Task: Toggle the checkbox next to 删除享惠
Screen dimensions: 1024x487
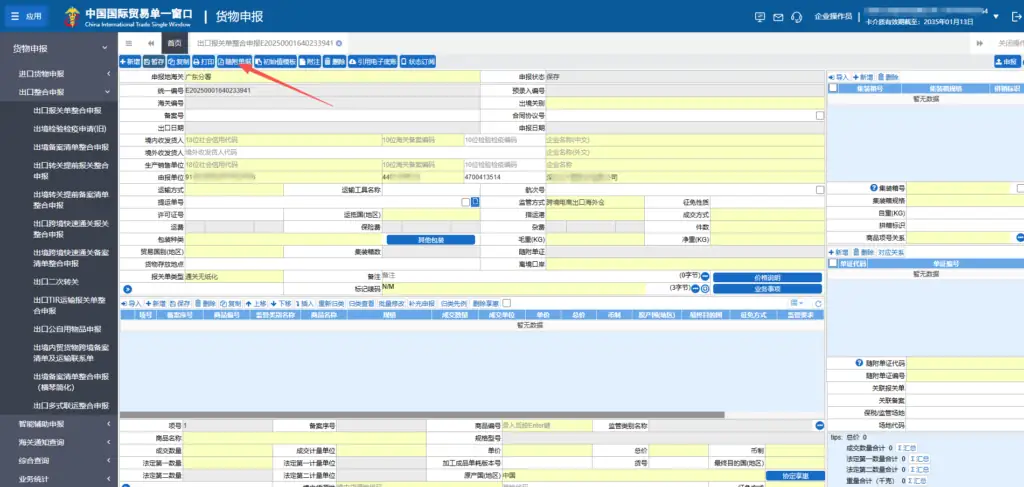Action: point(507,303)
